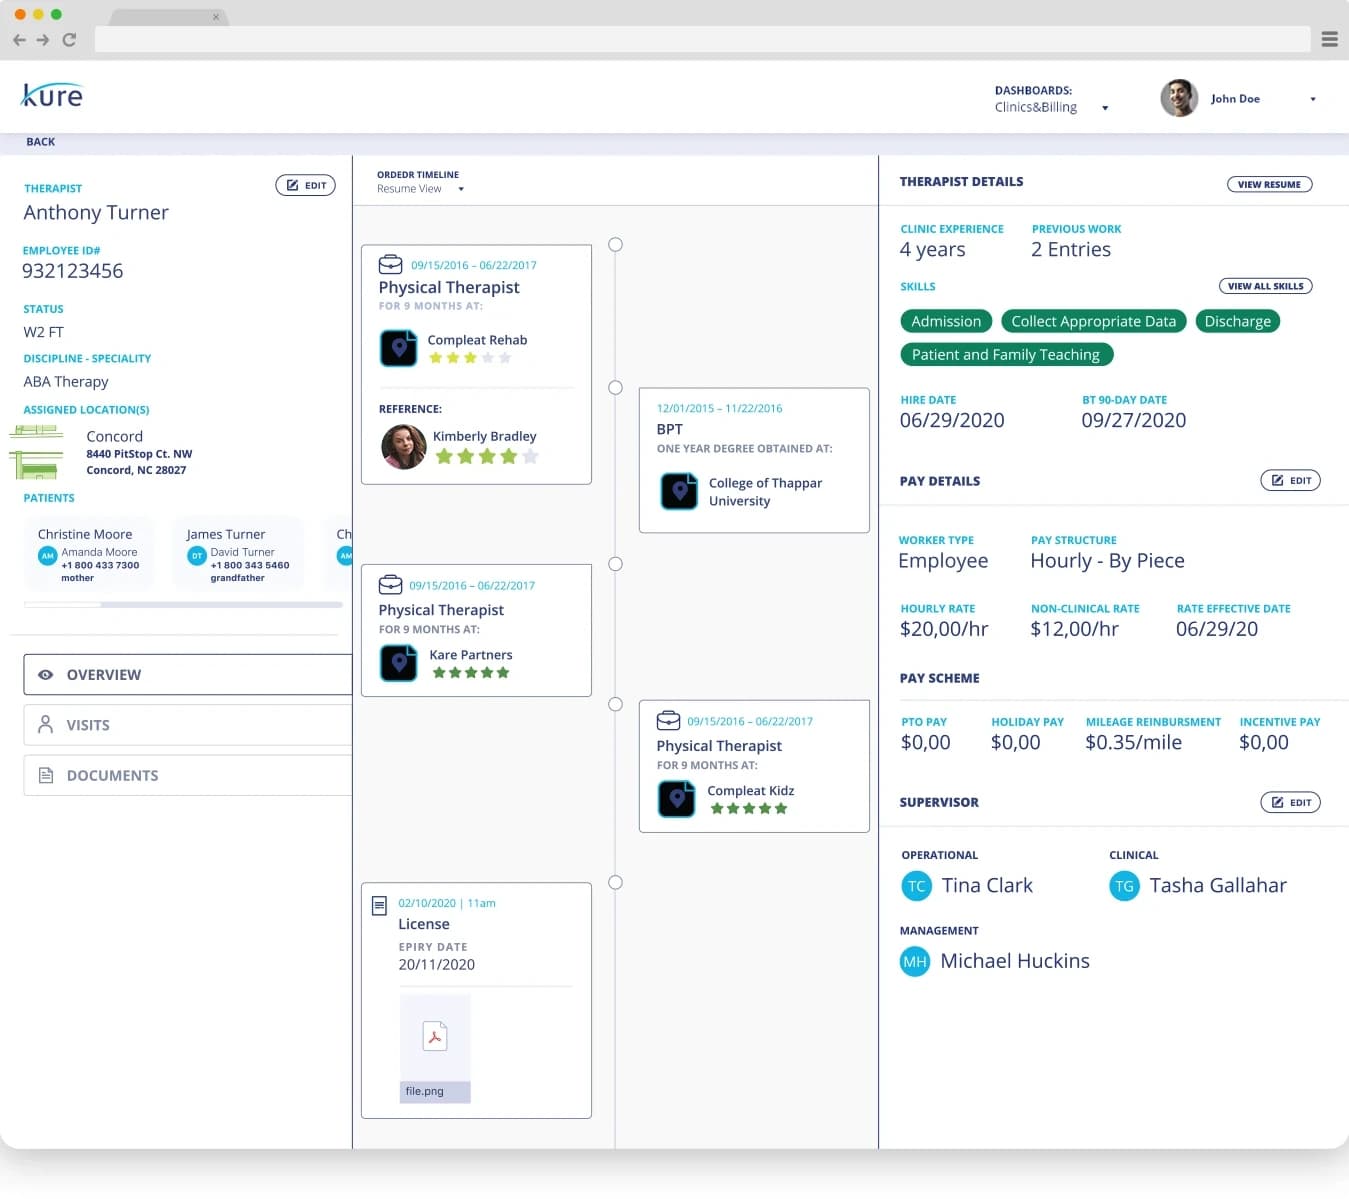Click the browser address bar
1349x1199 pixels.
point(702,40)
